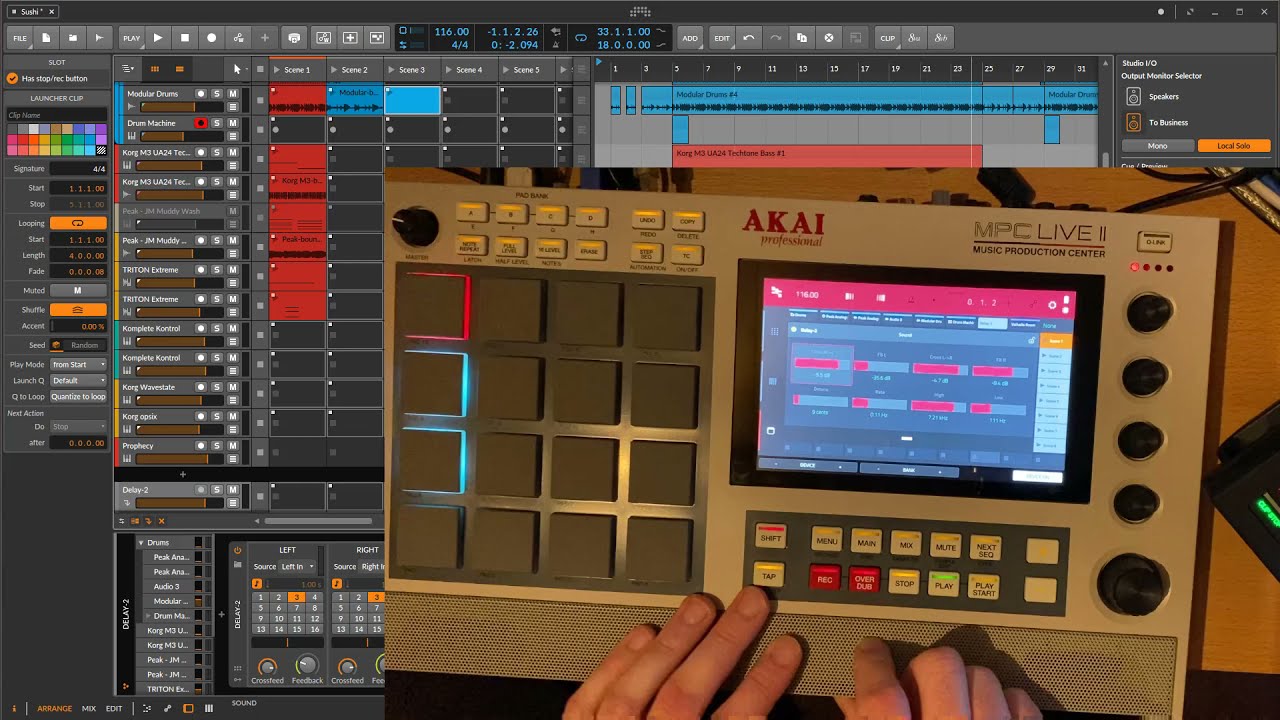Image resolution: width=1280 pixels, height=720 pixels.
Task: Open the CLIP menu
Action: click(x=887, y=38)
